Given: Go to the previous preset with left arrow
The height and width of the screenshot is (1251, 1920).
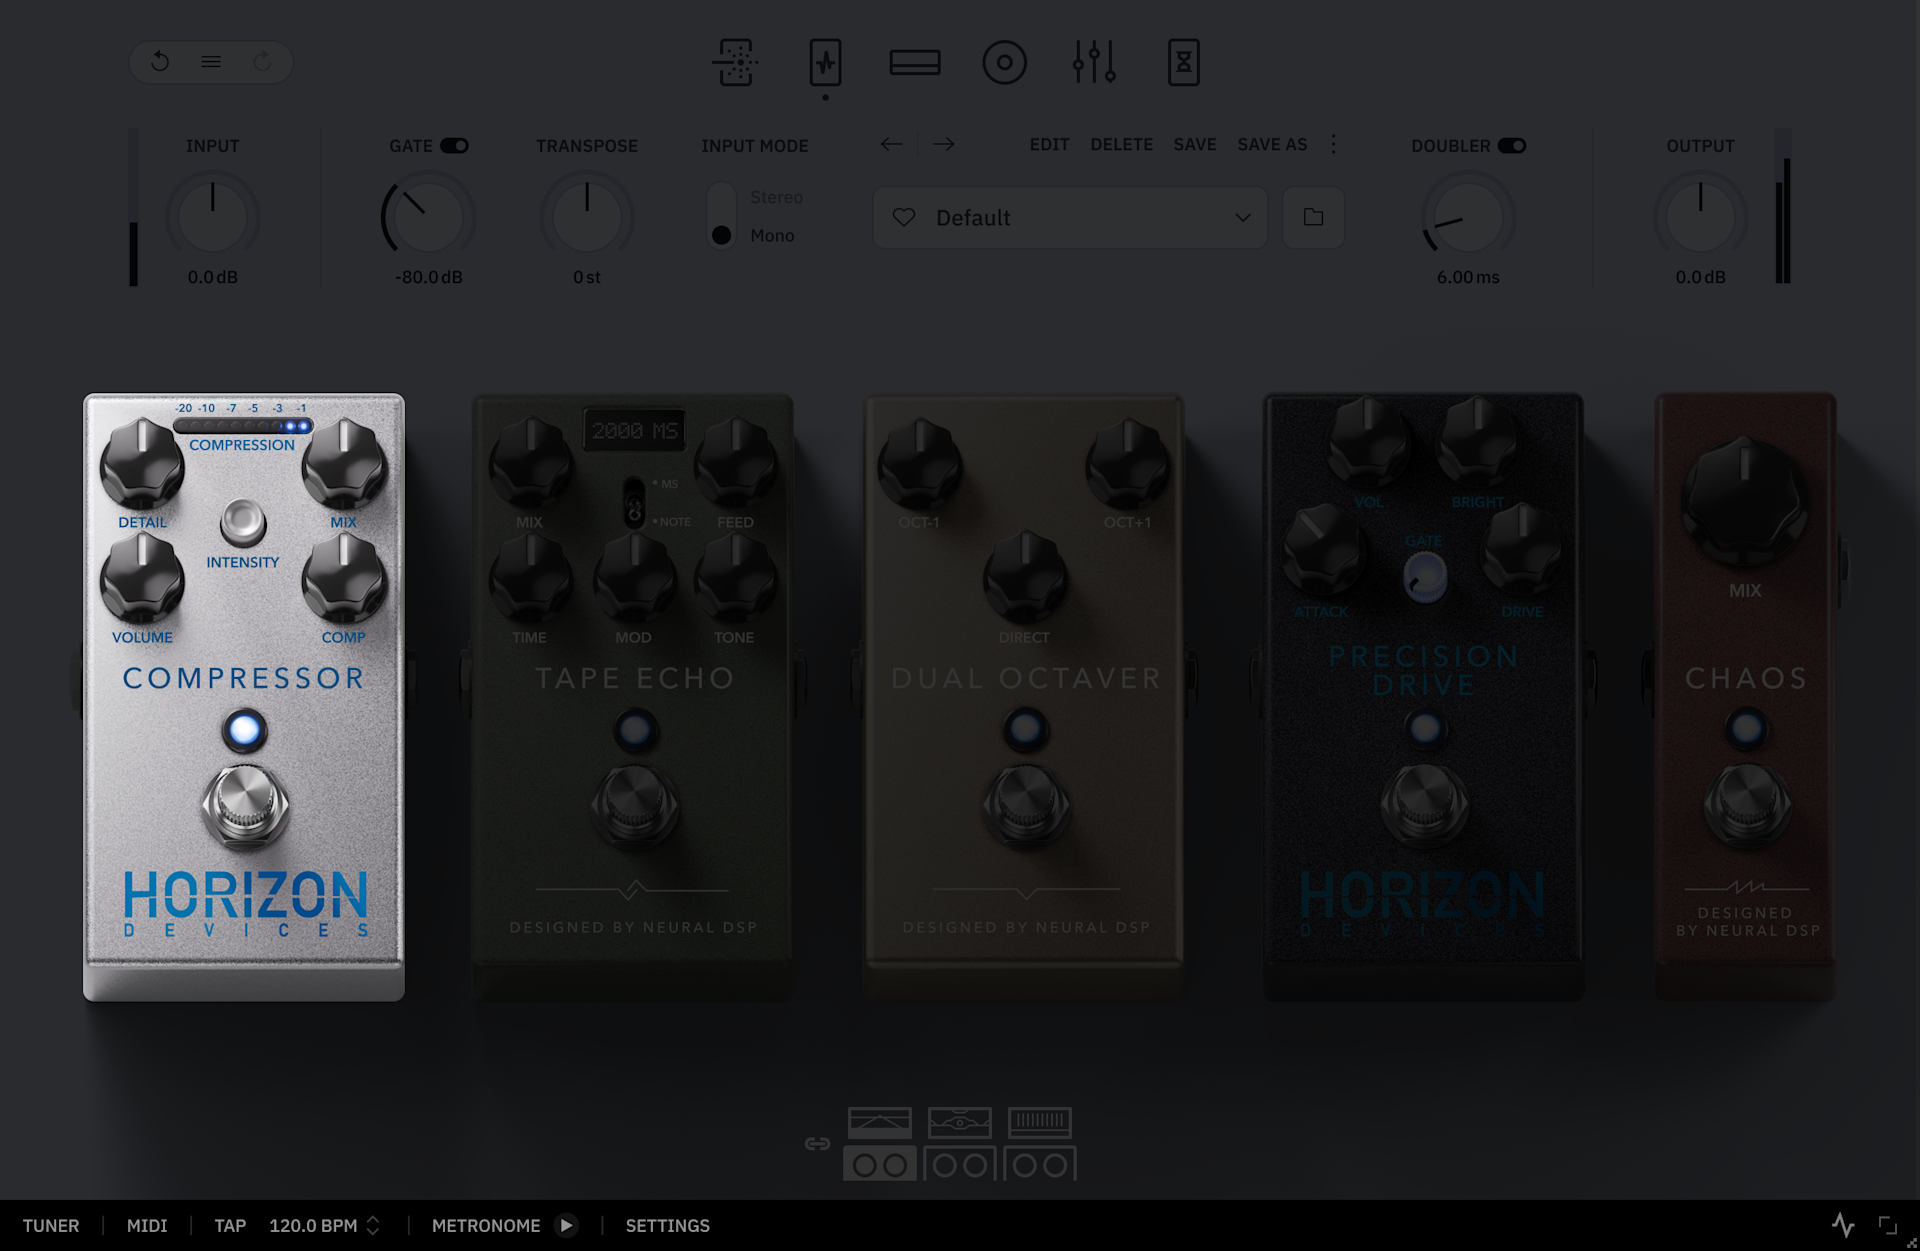Looking at the screenshot, I should (891, 144).
